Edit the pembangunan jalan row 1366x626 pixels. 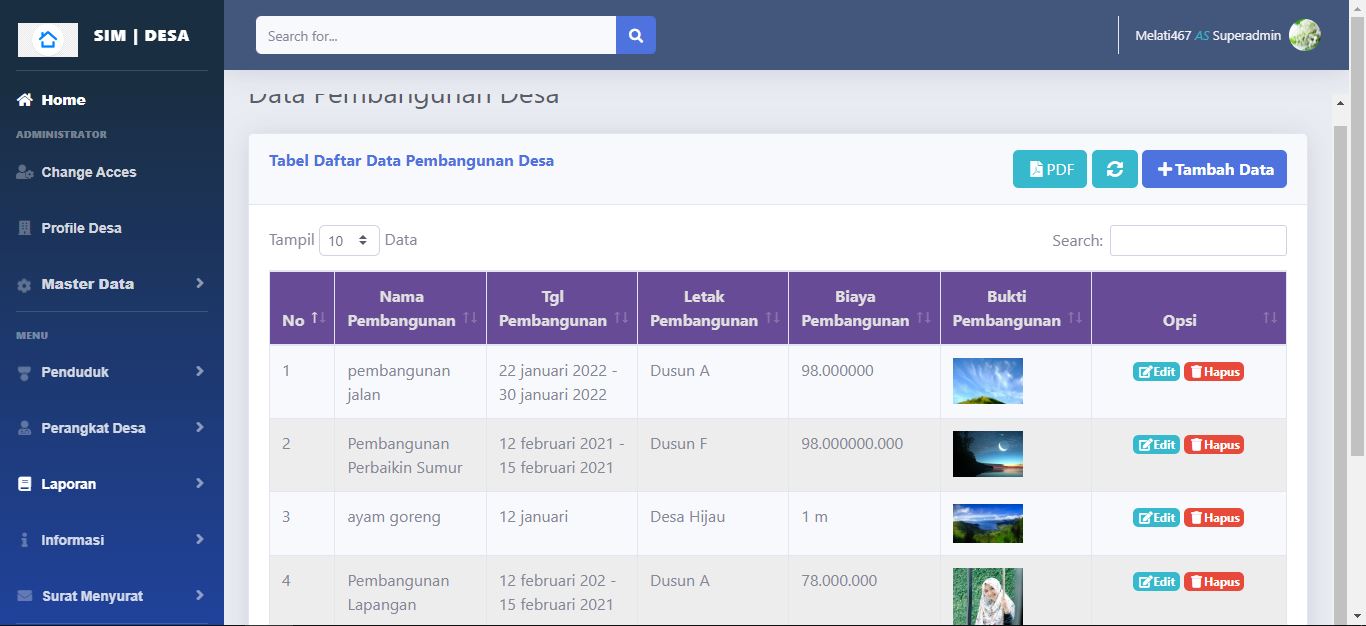[x=1156, y=372]
